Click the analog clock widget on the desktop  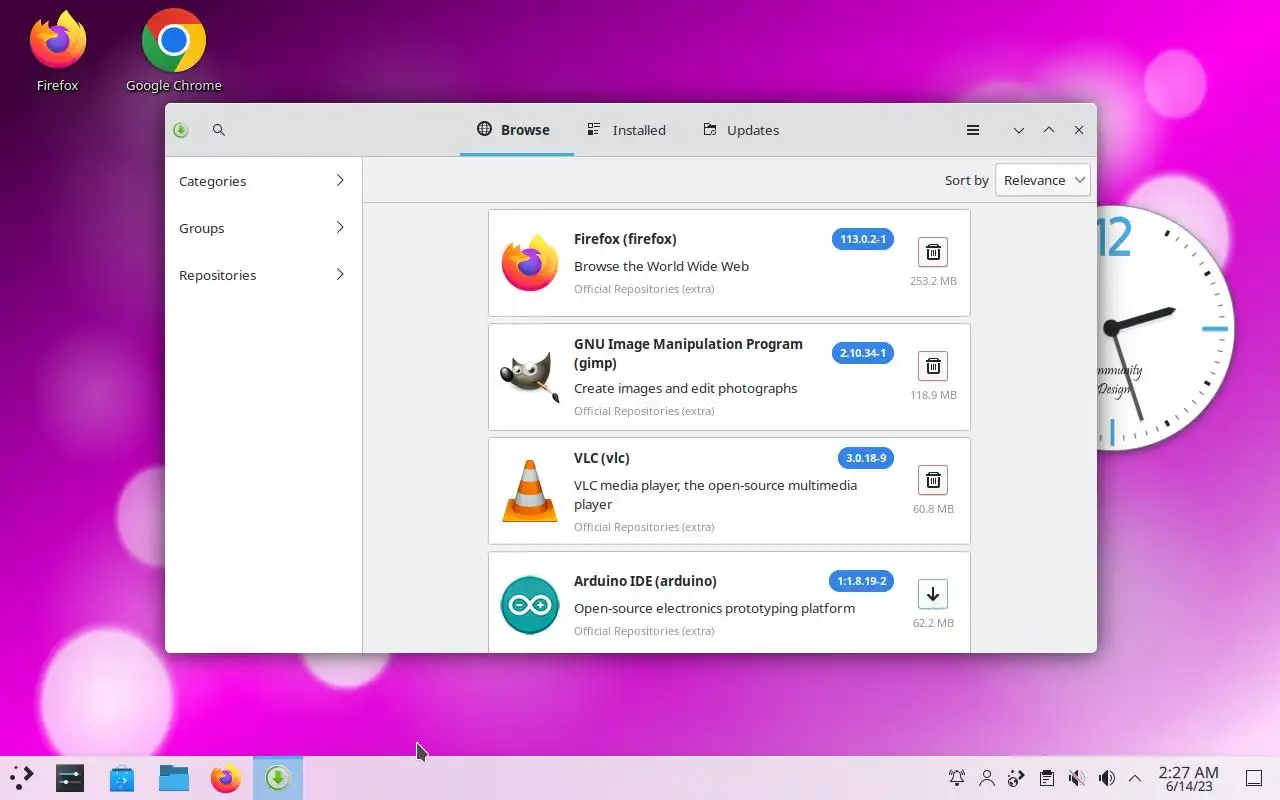pyautogui.click(x=1165, y=328)
